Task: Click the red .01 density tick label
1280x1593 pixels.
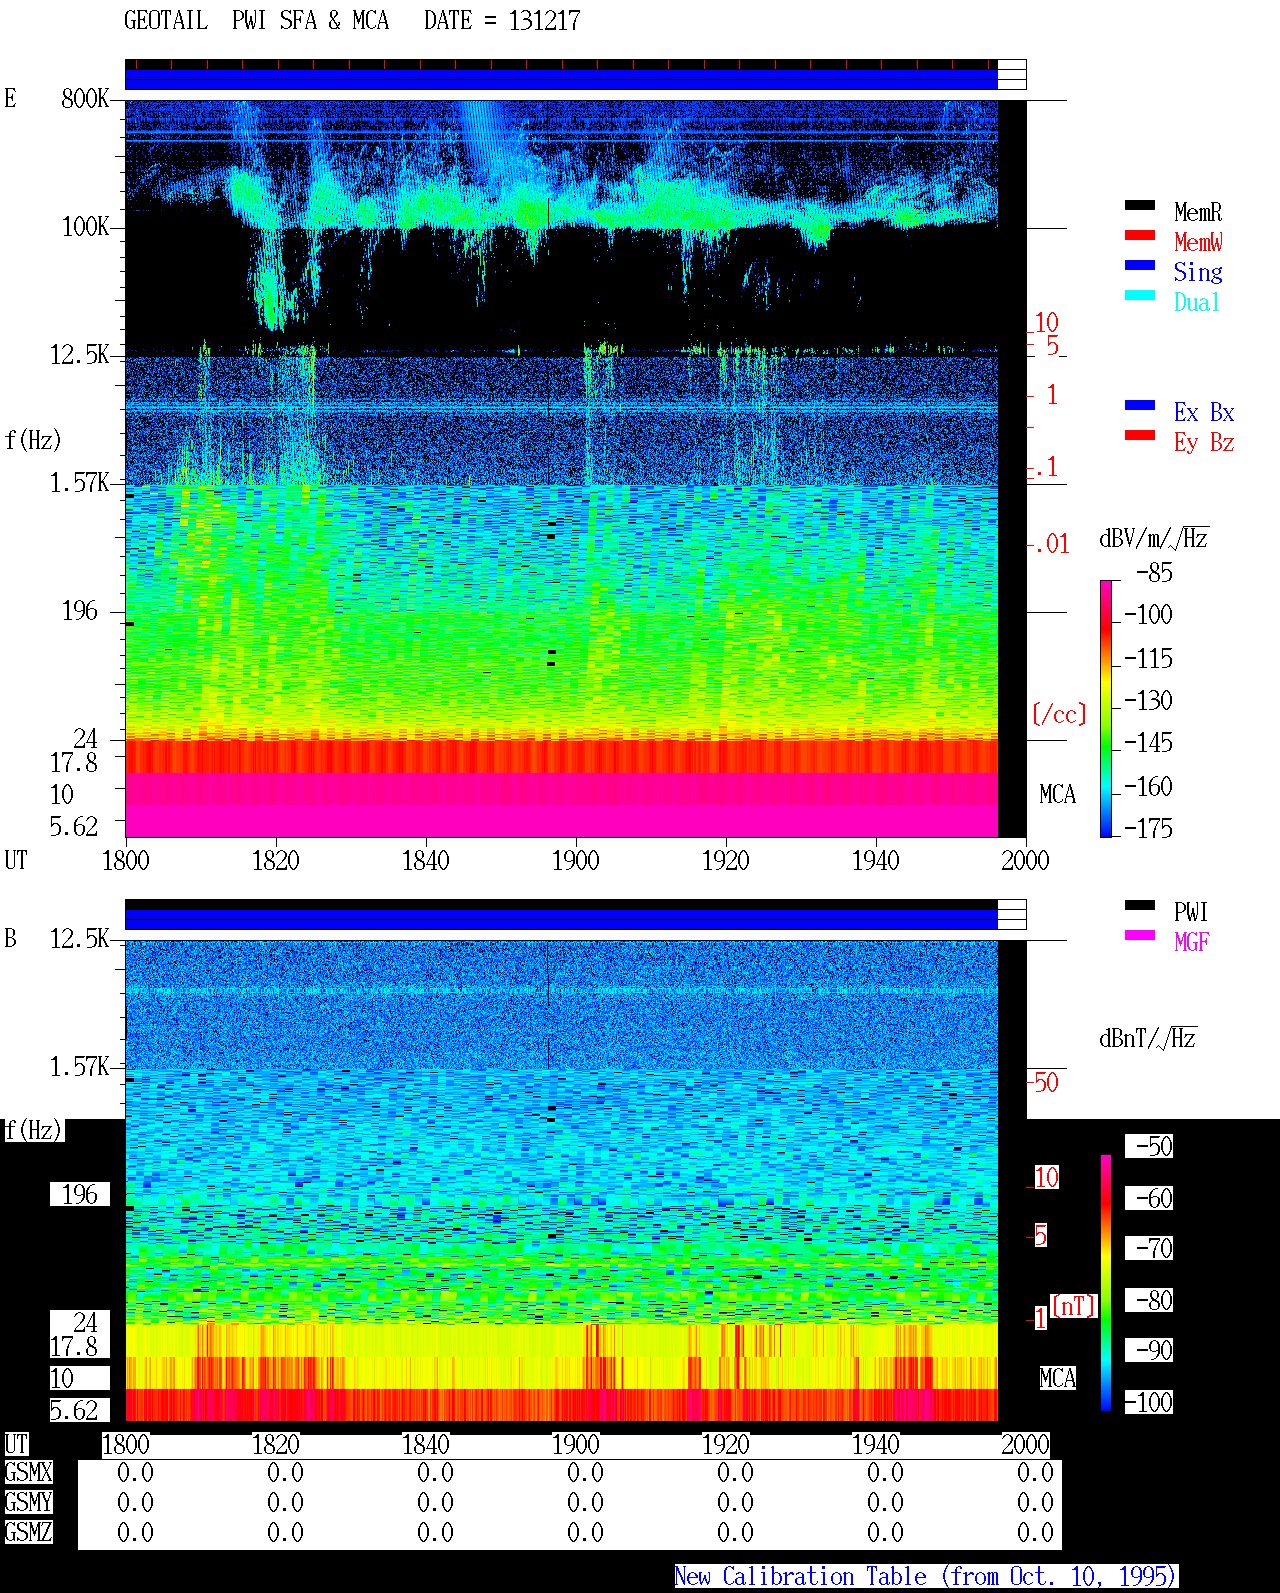Action: click(x=1051, y=544)
